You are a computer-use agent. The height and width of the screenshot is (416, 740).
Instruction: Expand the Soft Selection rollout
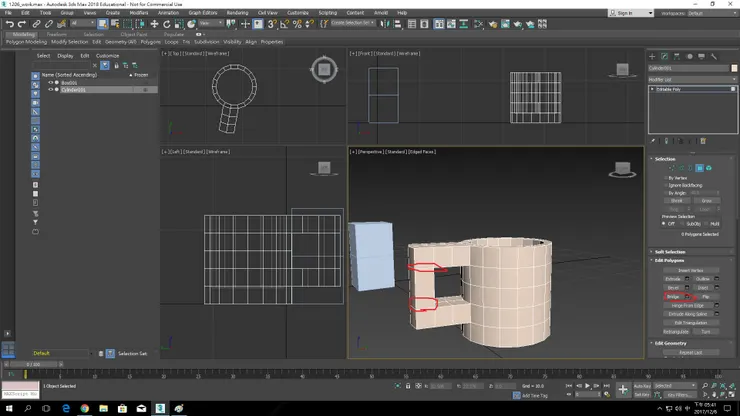click(x=670, y=252)
